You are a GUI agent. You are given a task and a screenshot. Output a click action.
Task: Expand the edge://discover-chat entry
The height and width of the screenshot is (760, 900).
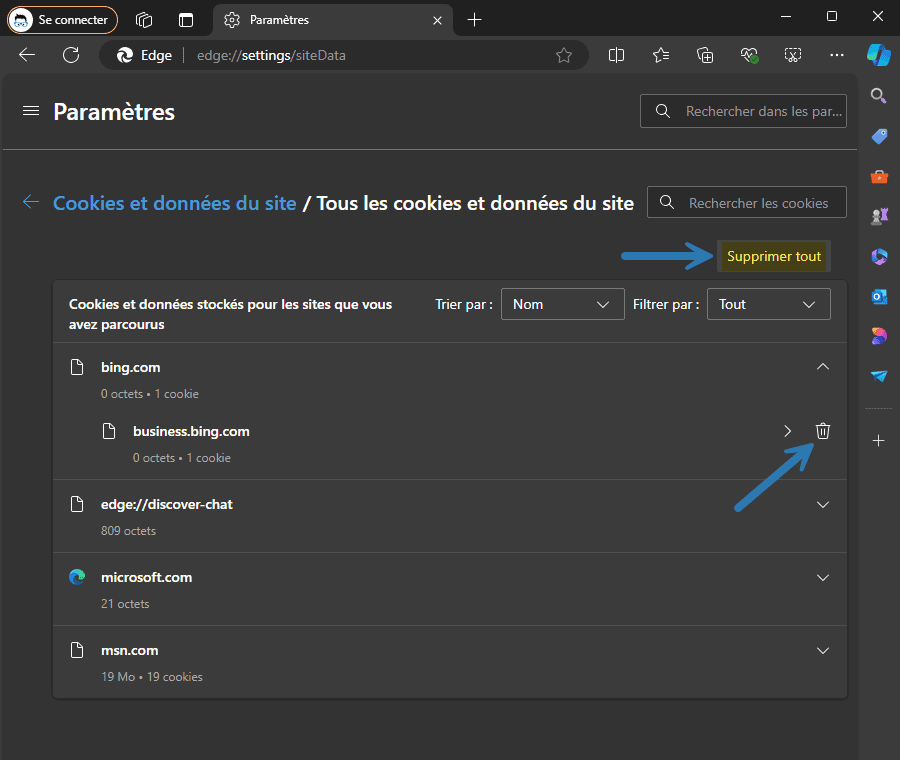point(823,505)
